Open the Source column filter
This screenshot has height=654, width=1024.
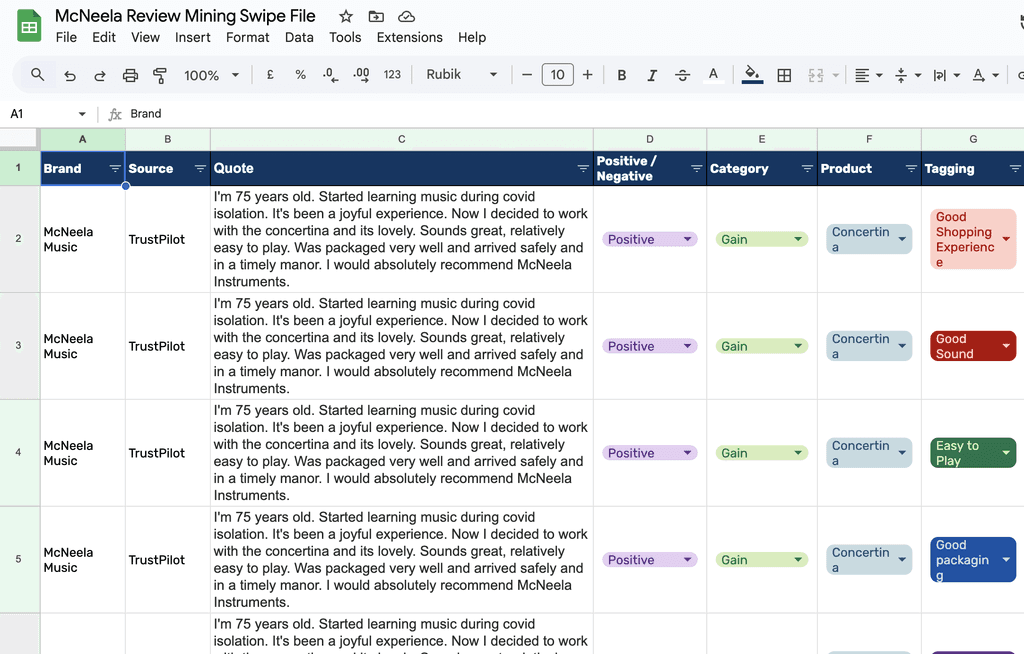[200, 169]
